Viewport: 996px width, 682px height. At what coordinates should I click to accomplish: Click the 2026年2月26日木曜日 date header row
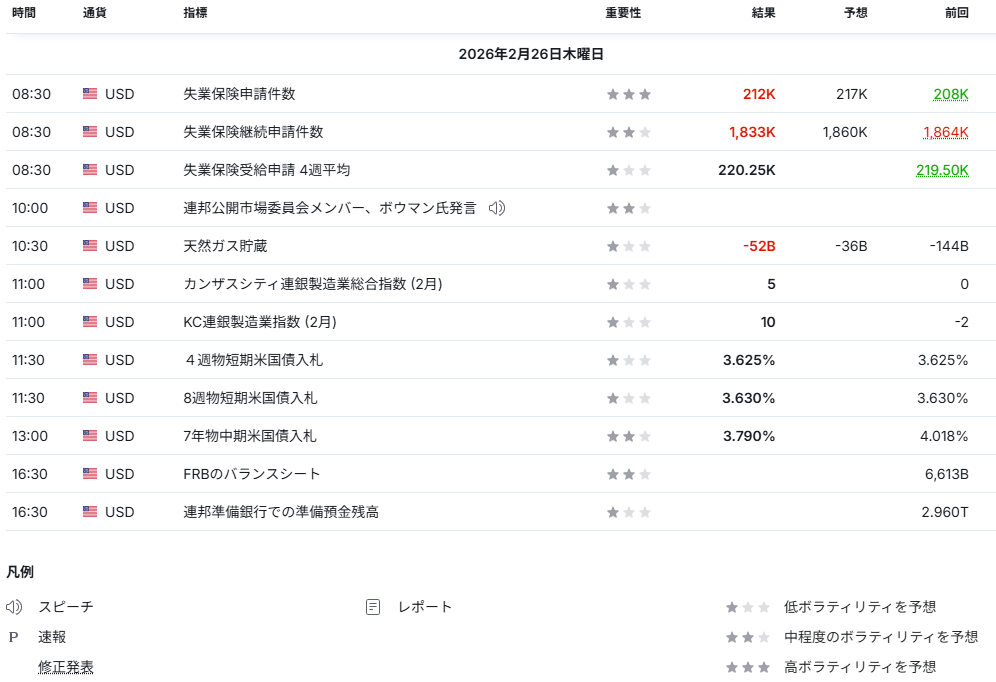click(530, 54)
